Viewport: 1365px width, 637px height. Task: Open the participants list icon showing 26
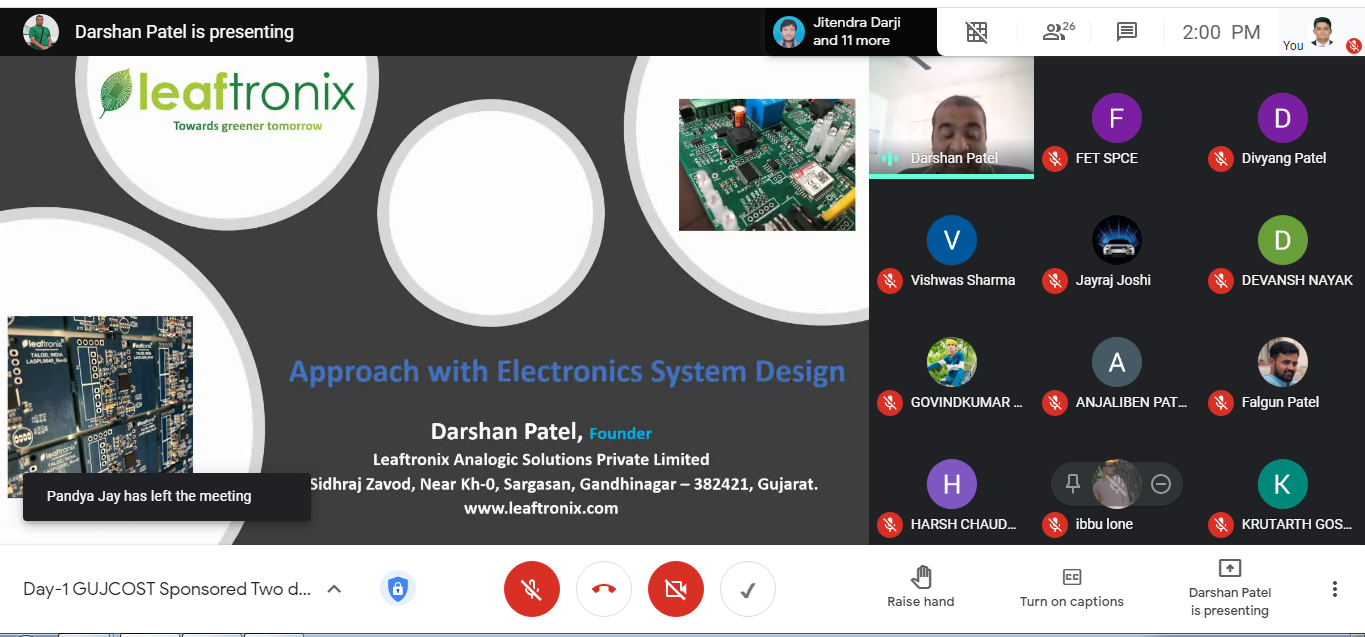click(1058, 32)
